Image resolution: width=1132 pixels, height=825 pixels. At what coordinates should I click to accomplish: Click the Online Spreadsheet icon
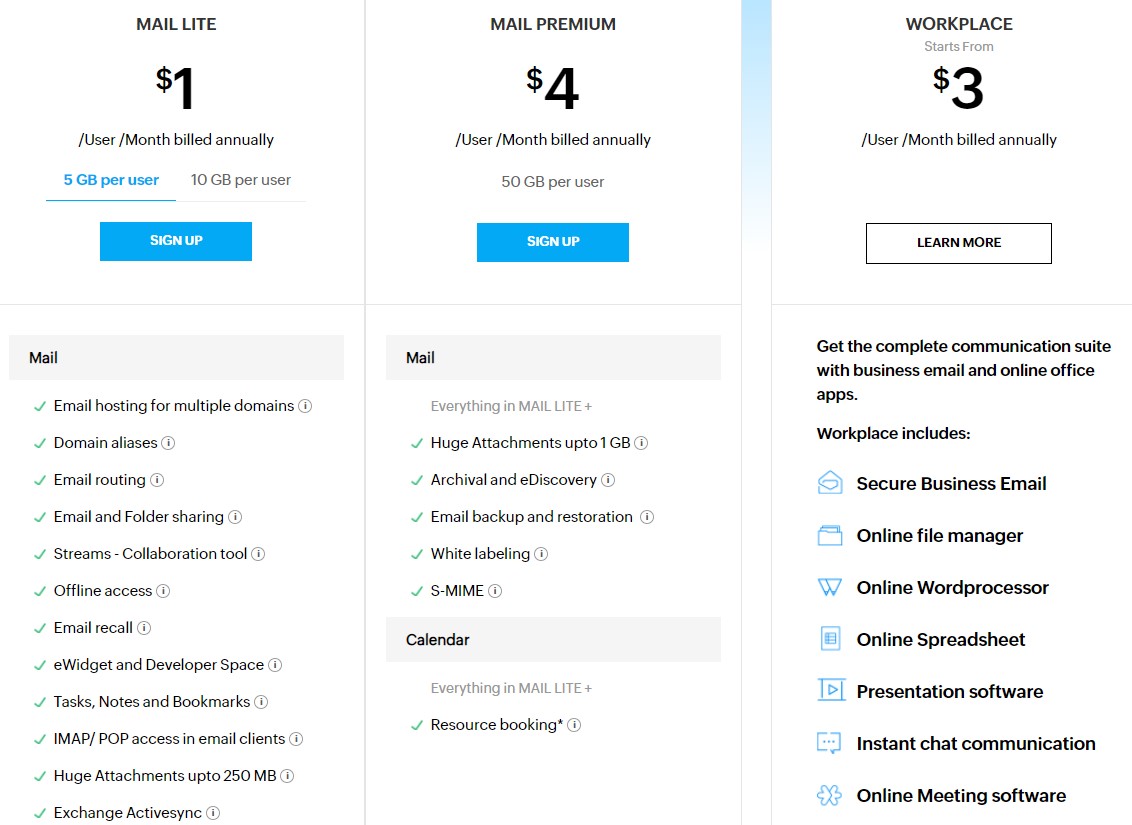830,639
